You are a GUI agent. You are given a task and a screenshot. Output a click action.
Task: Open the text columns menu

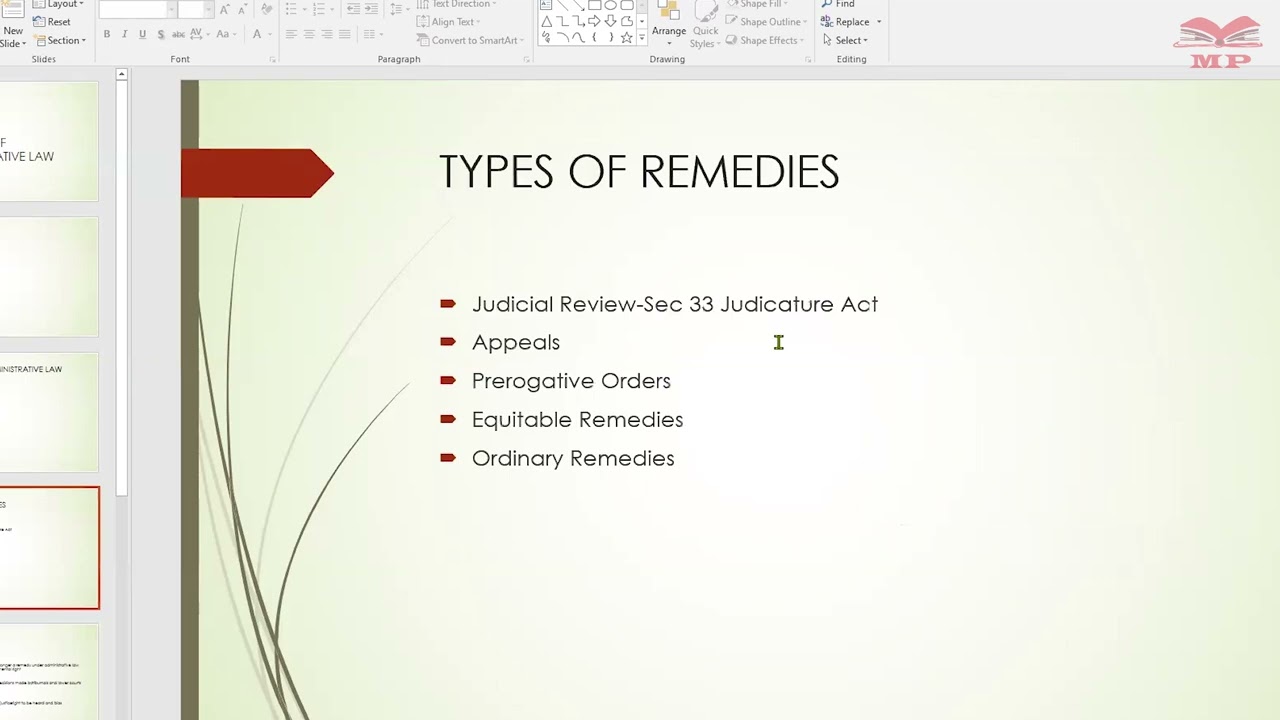pyautogui.click(x=373, y=34)
